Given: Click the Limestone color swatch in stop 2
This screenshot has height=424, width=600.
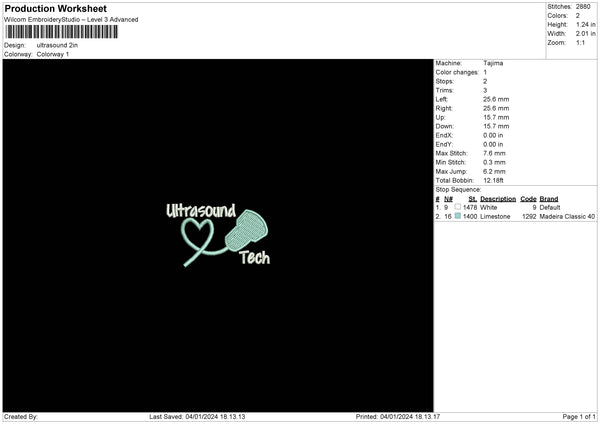Looking at the screenshot, I should [458, 216].
